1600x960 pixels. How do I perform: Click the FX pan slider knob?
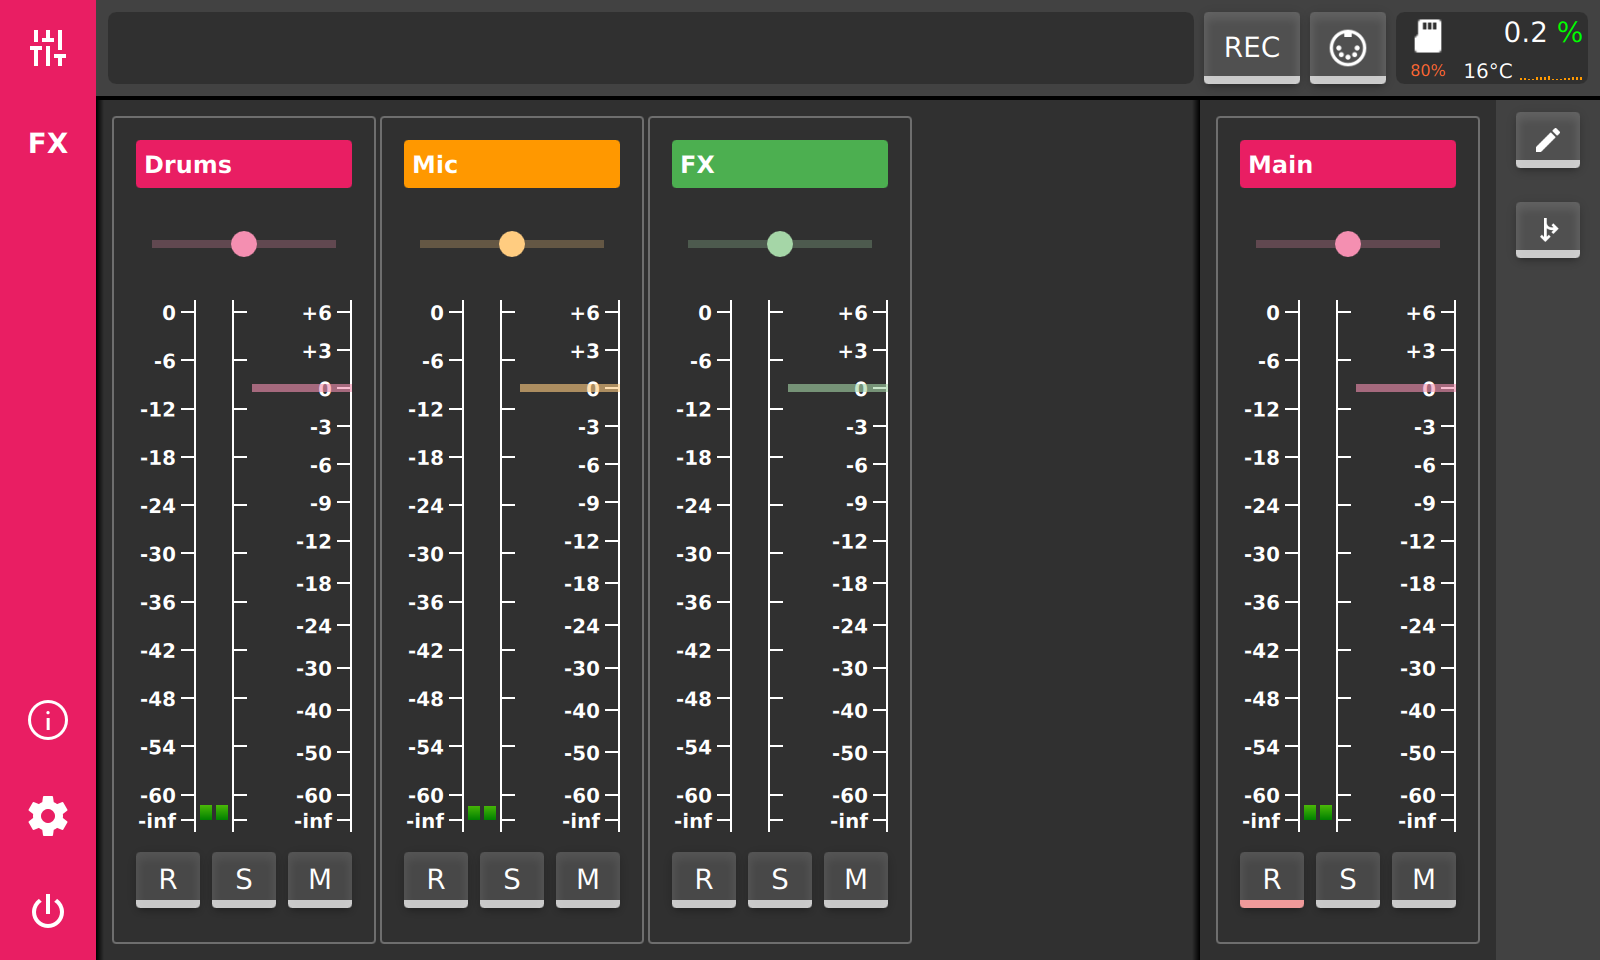780,244
